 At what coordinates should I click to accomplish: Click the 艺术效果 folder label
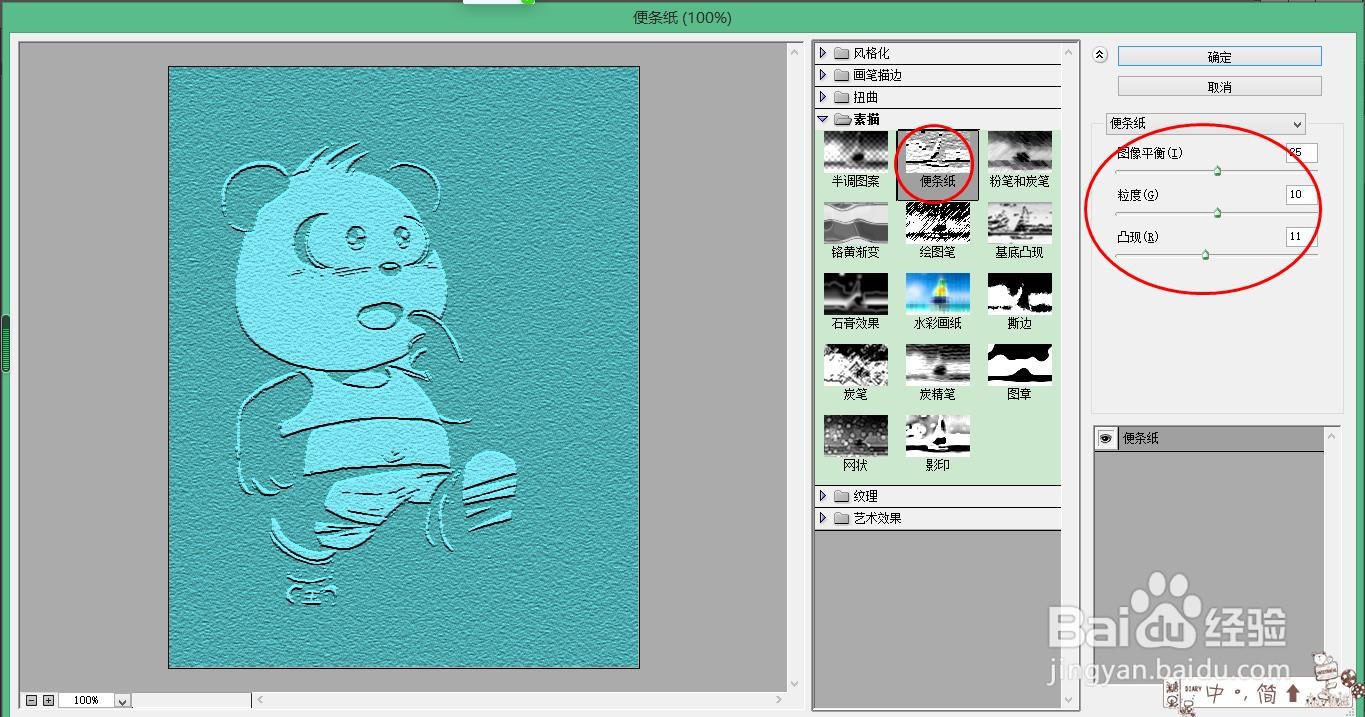point(877,518)
